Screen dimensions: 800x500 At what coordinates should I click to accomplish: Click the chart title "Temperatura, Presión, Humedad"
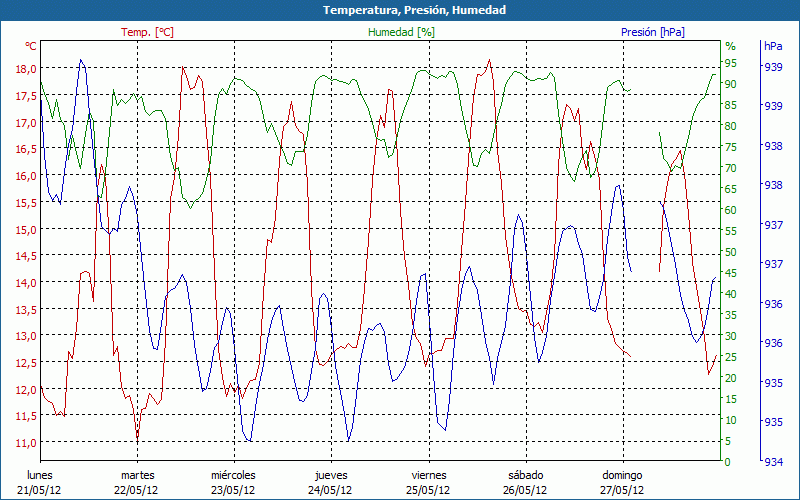[400, 10]
